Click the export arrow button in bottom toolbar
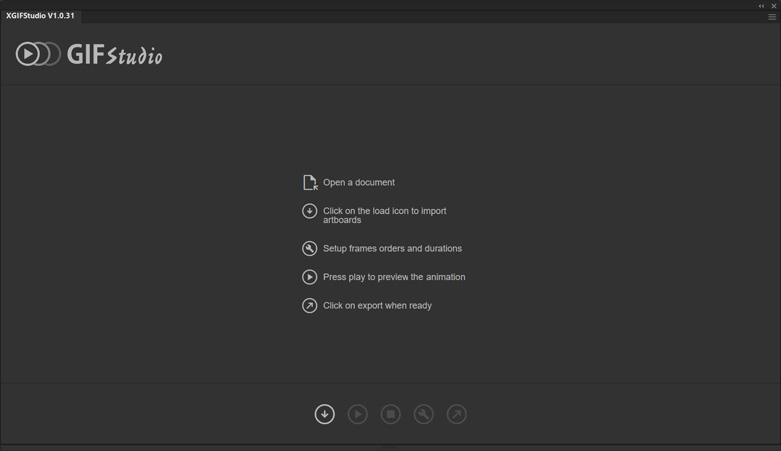781x451 pixels. click(x=457, y=414)
